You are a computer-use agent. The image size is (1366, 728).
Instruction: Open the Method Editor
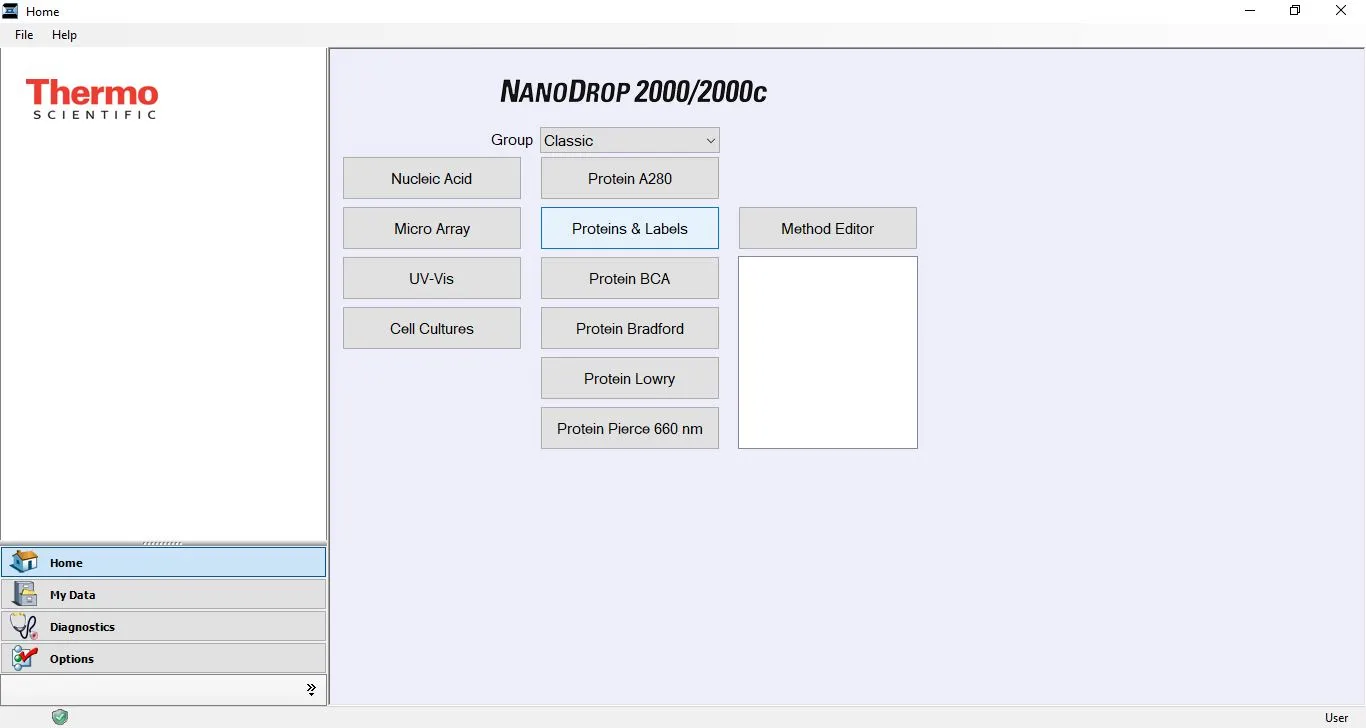[x=828, y=228]
